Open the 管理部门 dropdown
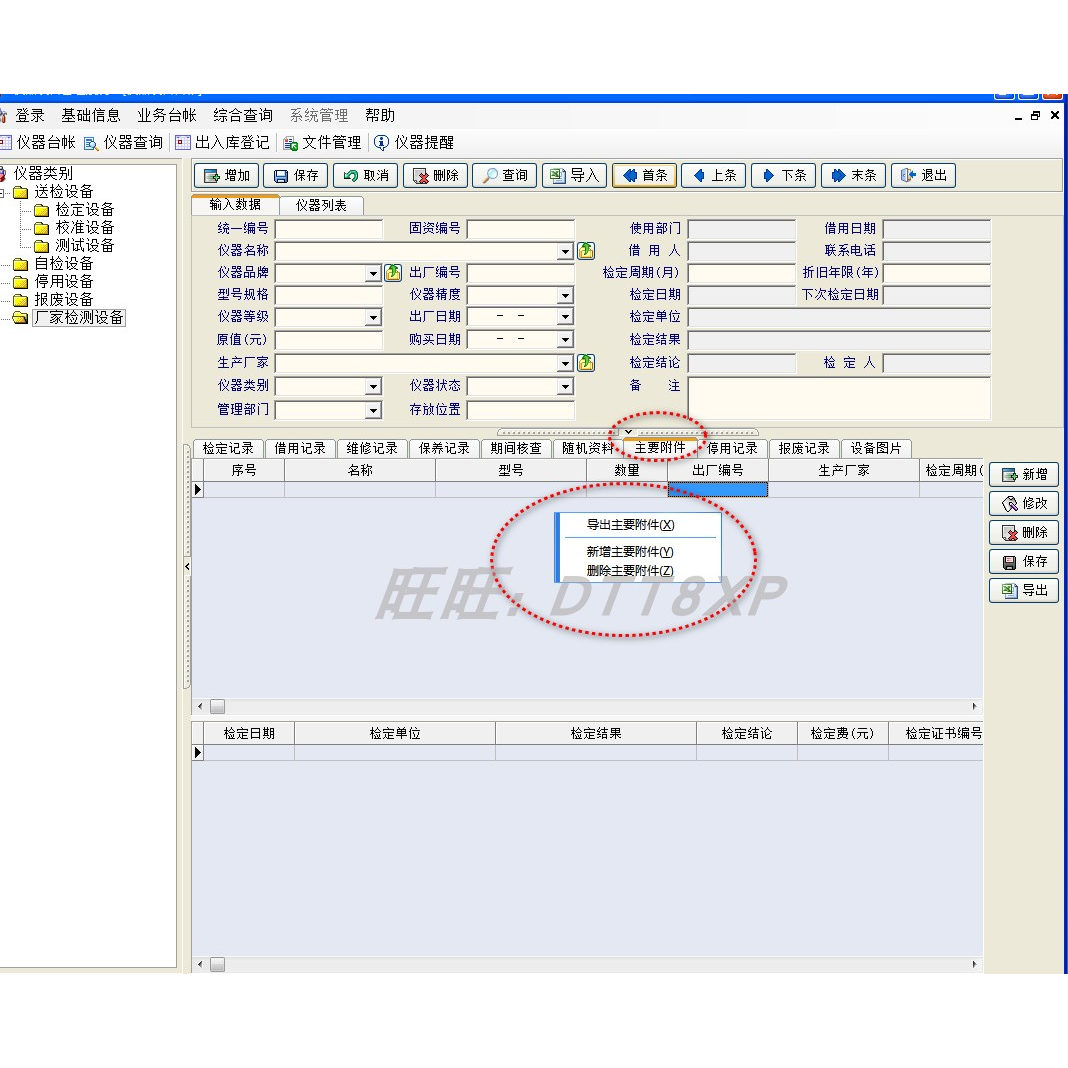This screenshot has width=1068, height=1068. click(373, 411)
